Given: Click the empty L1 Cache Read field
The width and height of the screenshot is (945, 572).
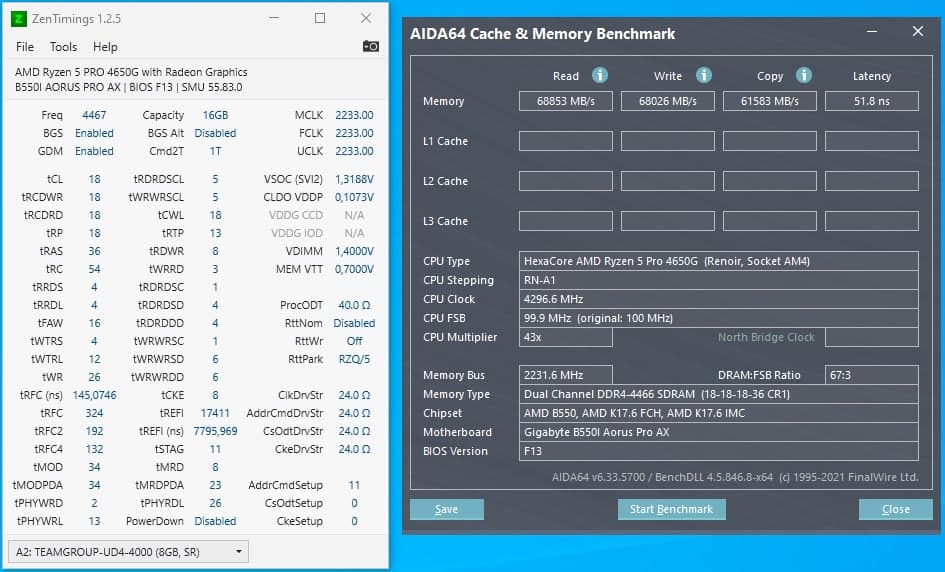Looking at the screenshot, I should [566, 141].
